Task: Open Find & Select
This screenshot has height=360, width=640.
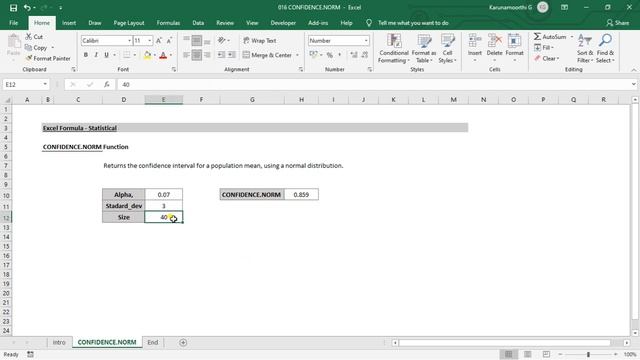Action: (605, 49)
